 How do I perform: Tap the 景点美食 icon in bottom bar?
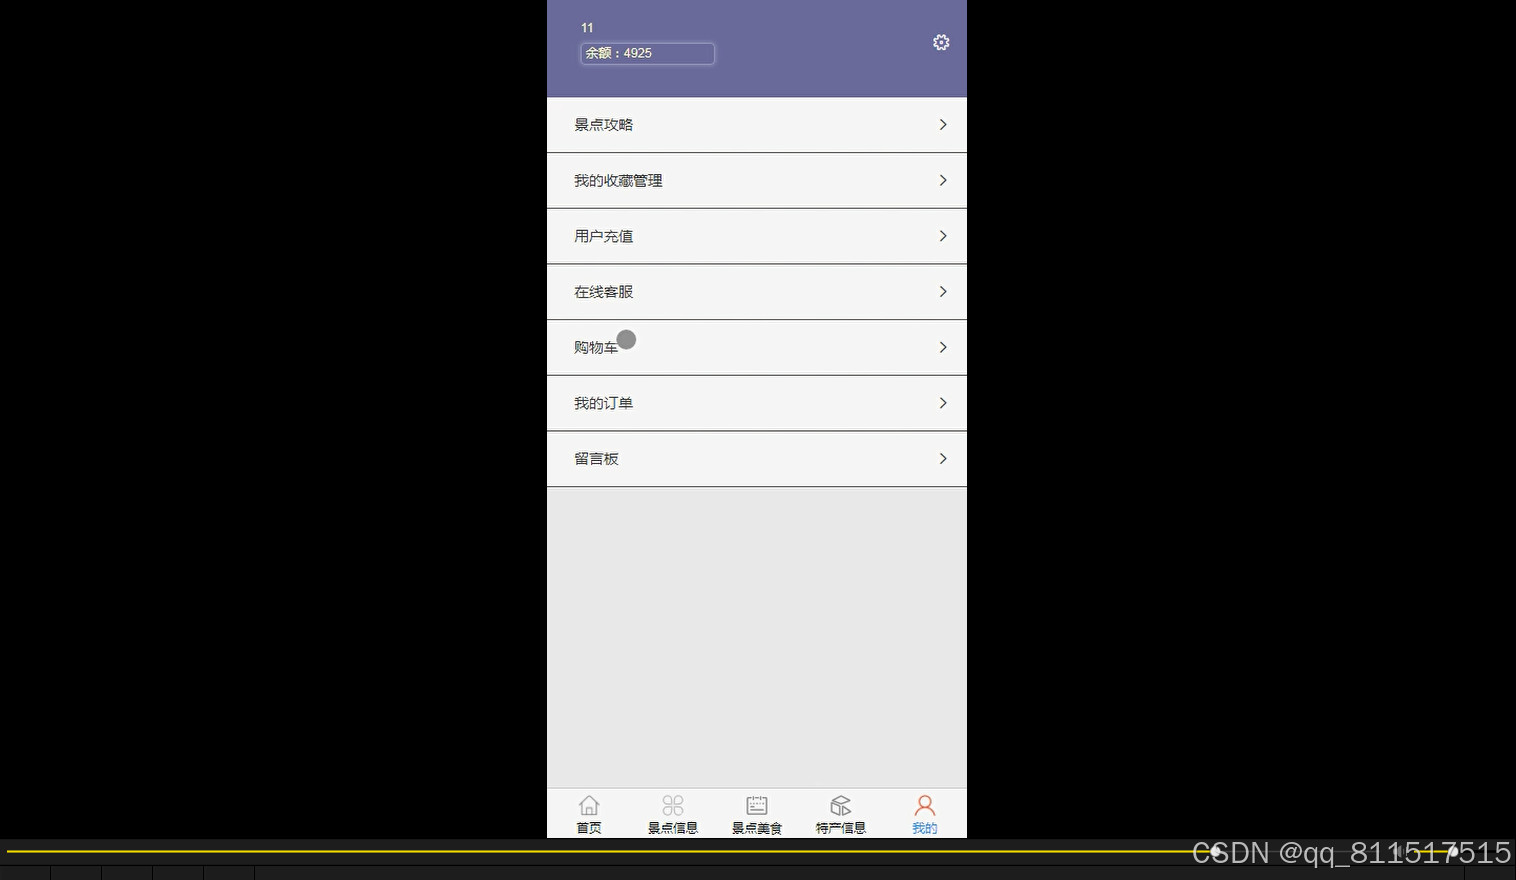click(x=757, y=805)
